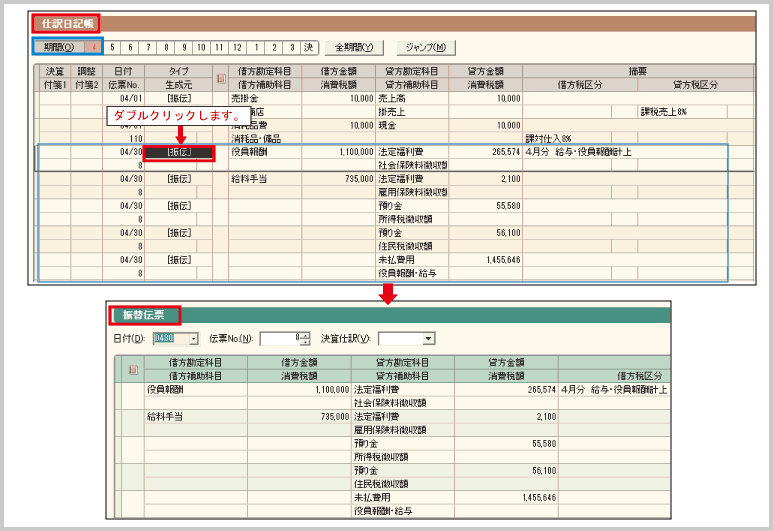Expand the 決算仕訳 combo box

pyautogui.click(x=427, y=339)
